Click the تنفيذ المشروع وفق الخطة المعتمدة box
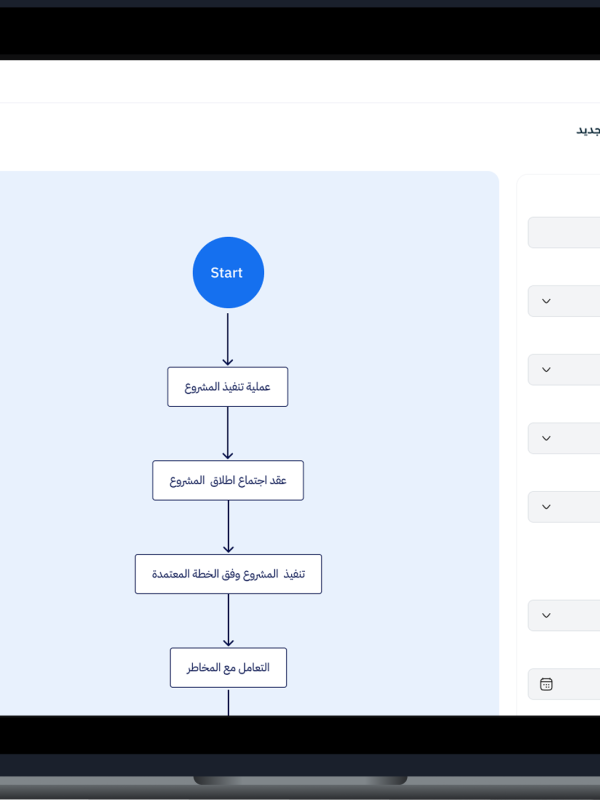 [x=228, y=574]
